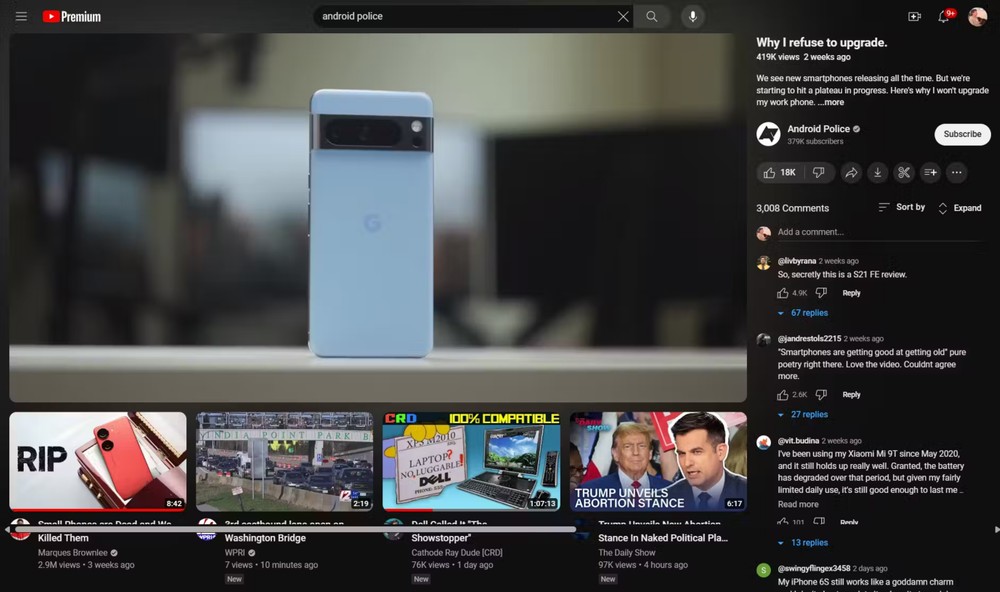Open @swingyflingex3458 green S avatar

(763, 570)
